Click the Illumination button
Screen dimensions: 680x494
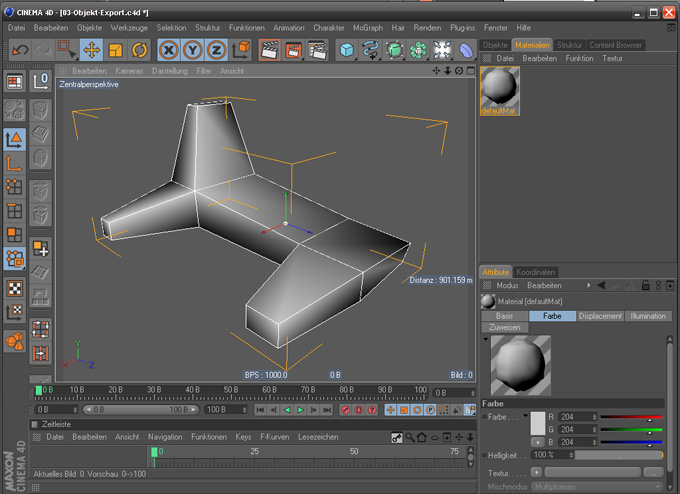click(648, 316)
